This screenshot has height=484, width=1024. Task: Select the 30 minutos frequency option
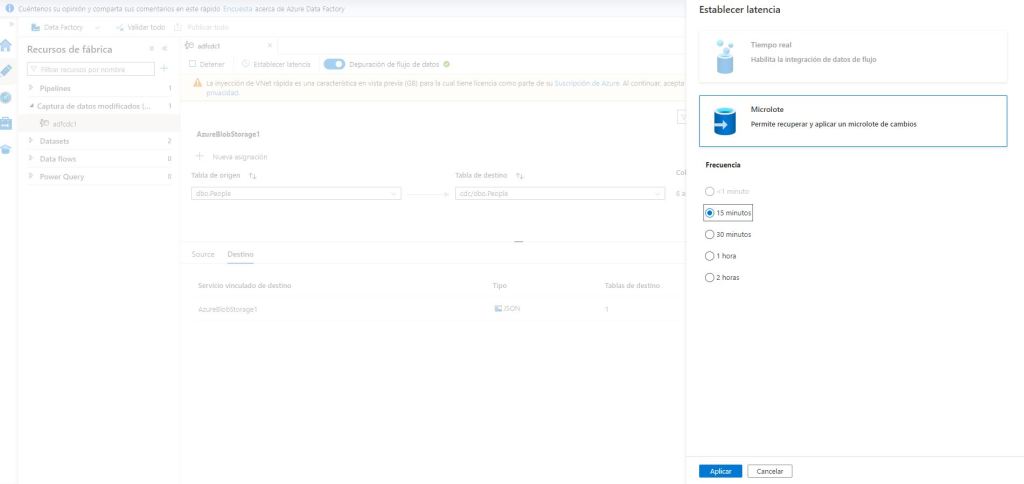point(710,234)
